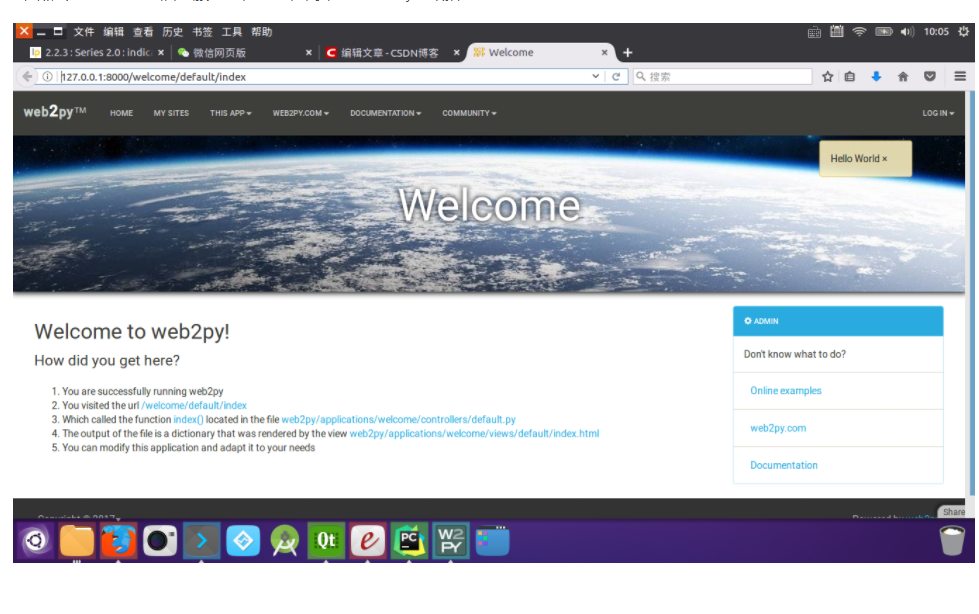Viewport: 979px width, 614px height.
Task: Open the terminal icon in the dock
Action: [201, 540]
